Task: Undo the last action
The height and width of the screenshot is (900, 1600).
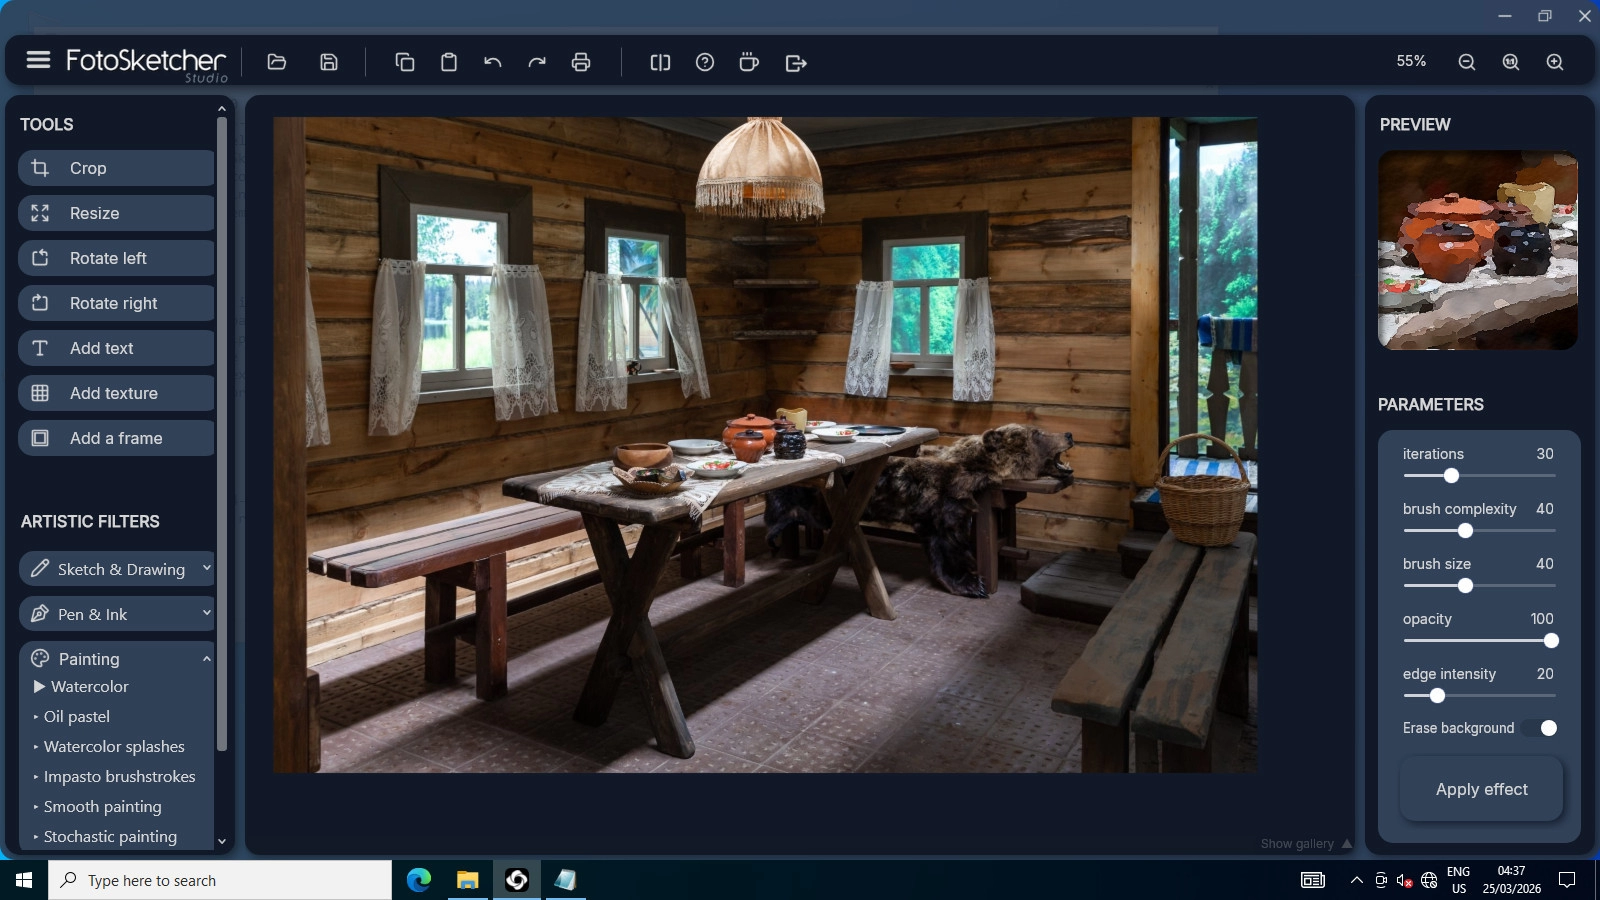Action: click(x=493, y=62)
